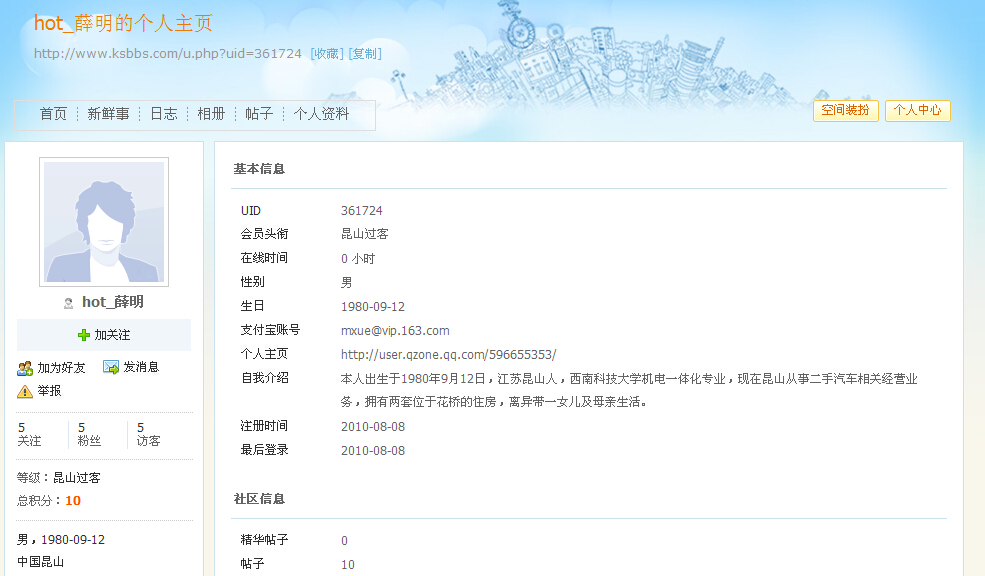
Task: Click the profile avatar picture
Action: point(104,222)
